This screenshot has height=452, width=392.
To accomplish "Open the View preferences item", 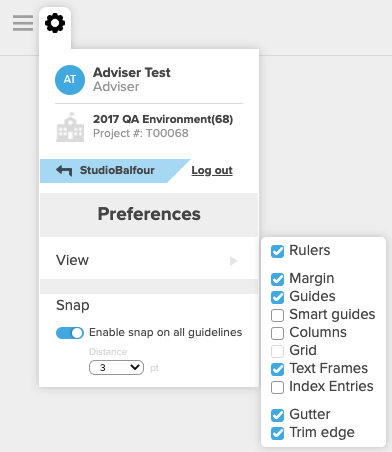I will coord(149,260).
